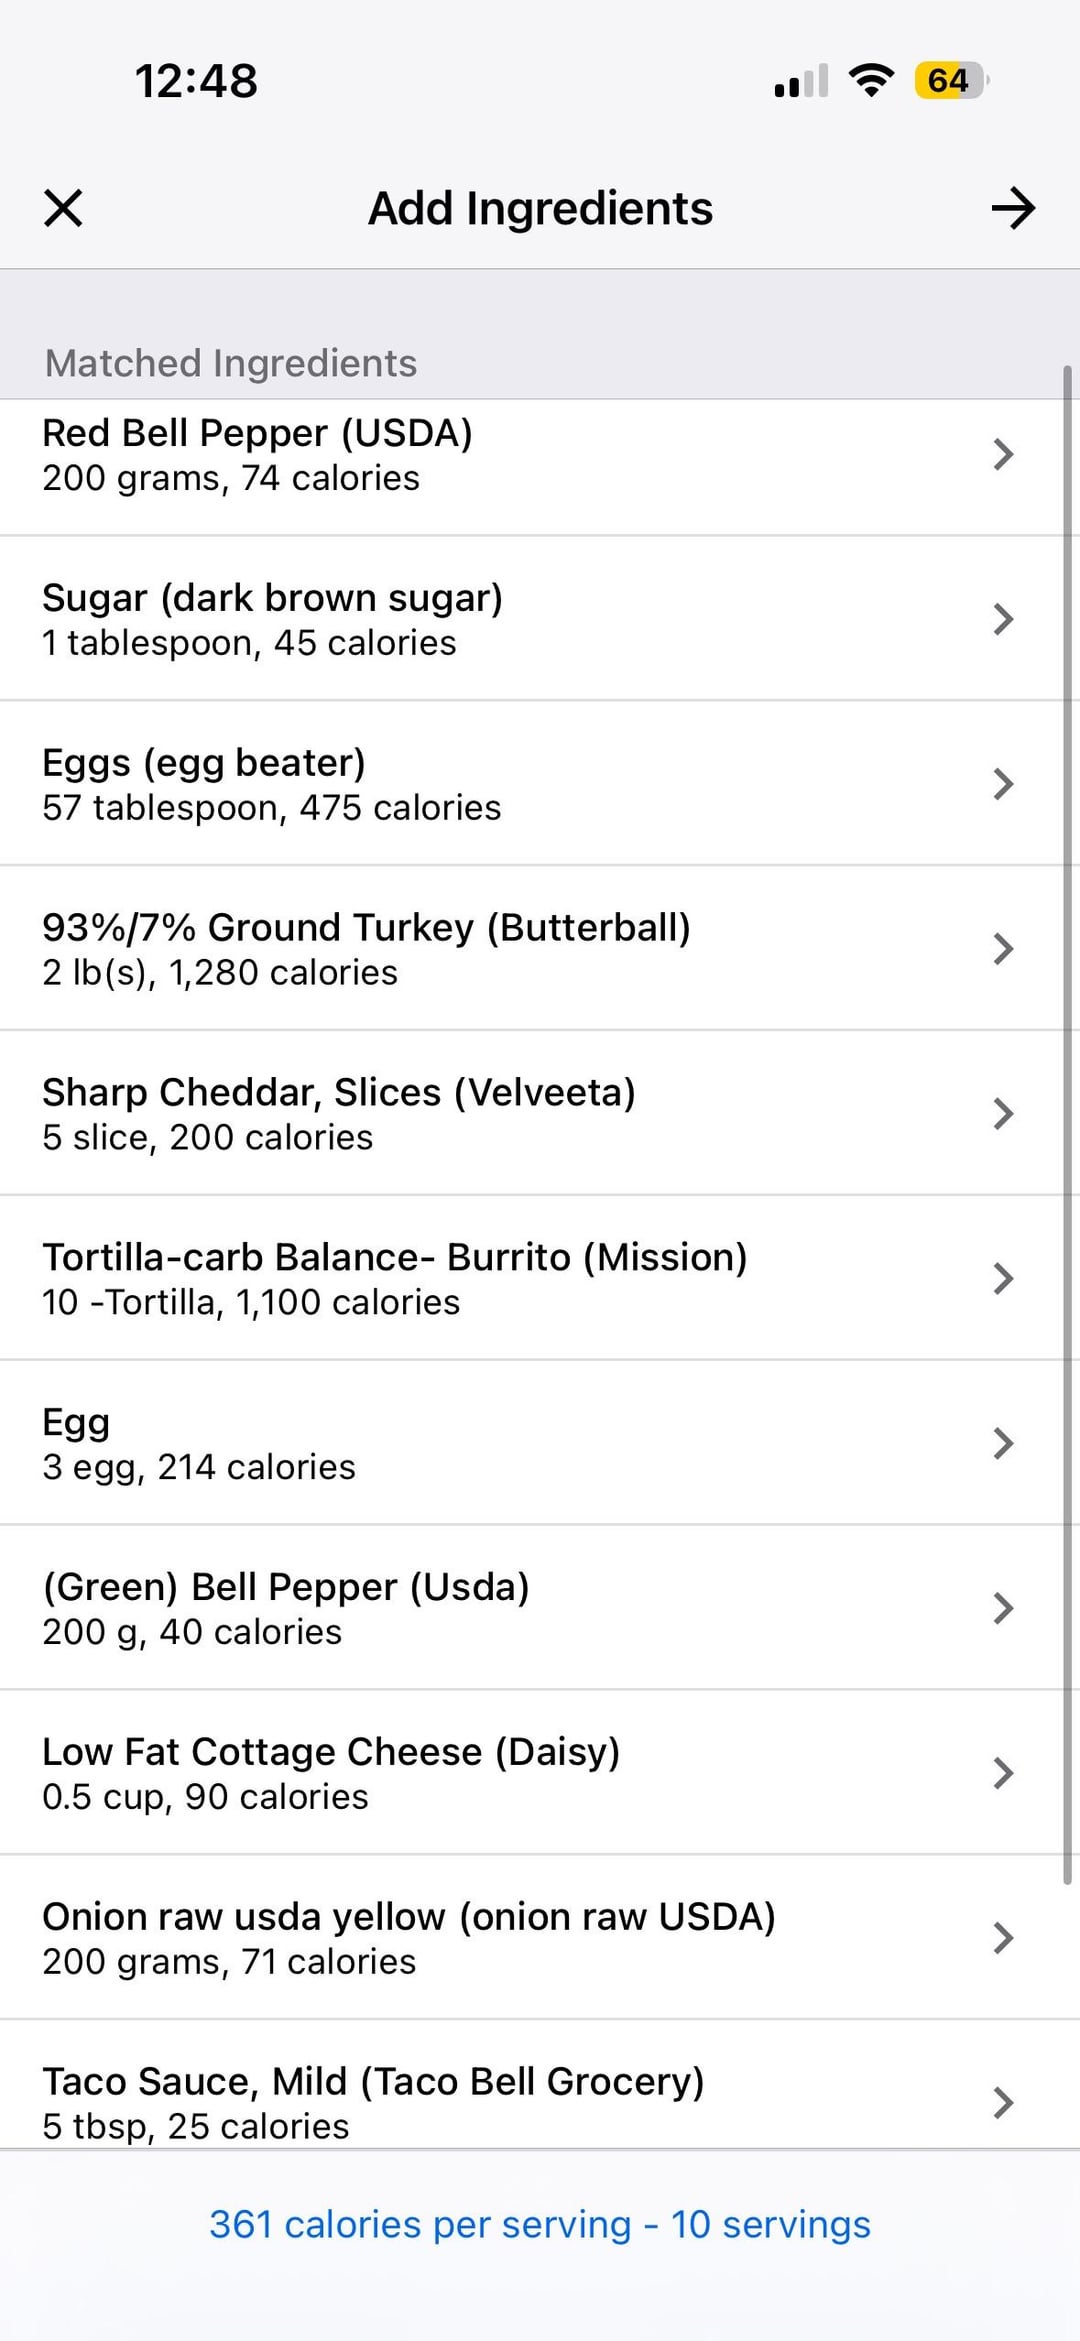Tap the battery level indicator

click(950, 80)
